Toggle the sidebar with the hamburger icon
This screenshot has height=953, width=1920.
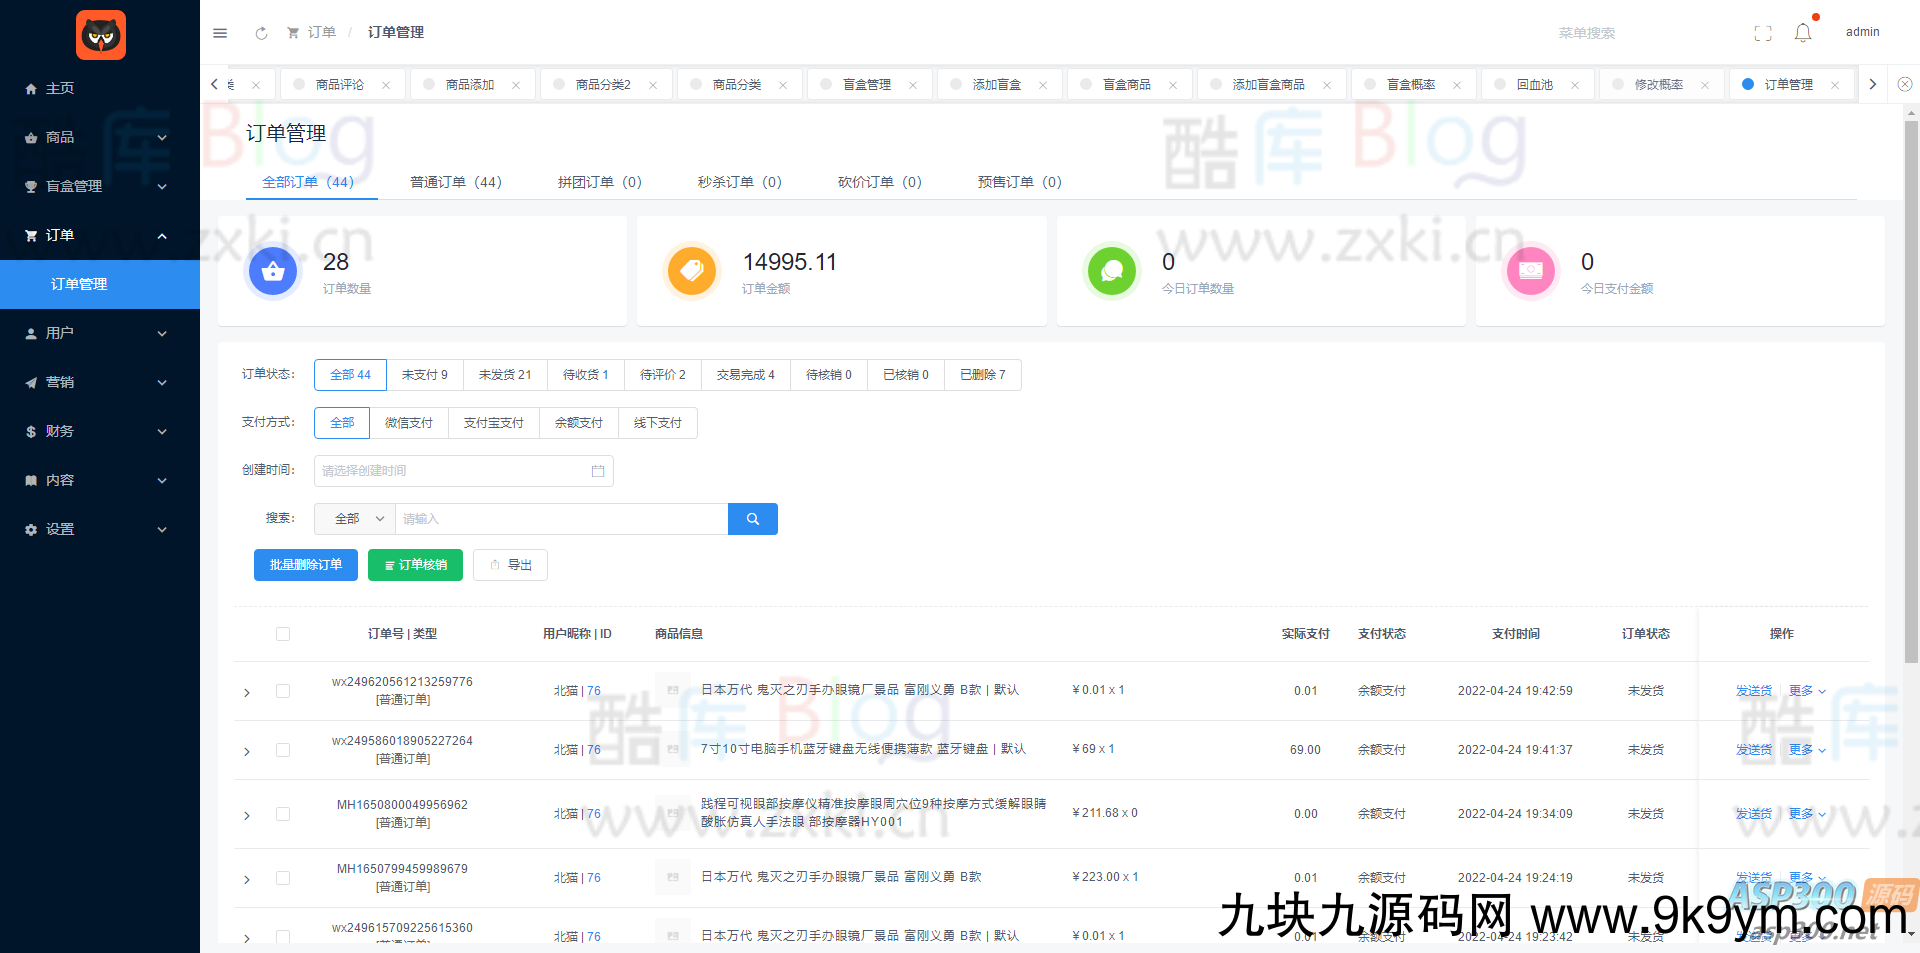[x=220, y=32]
